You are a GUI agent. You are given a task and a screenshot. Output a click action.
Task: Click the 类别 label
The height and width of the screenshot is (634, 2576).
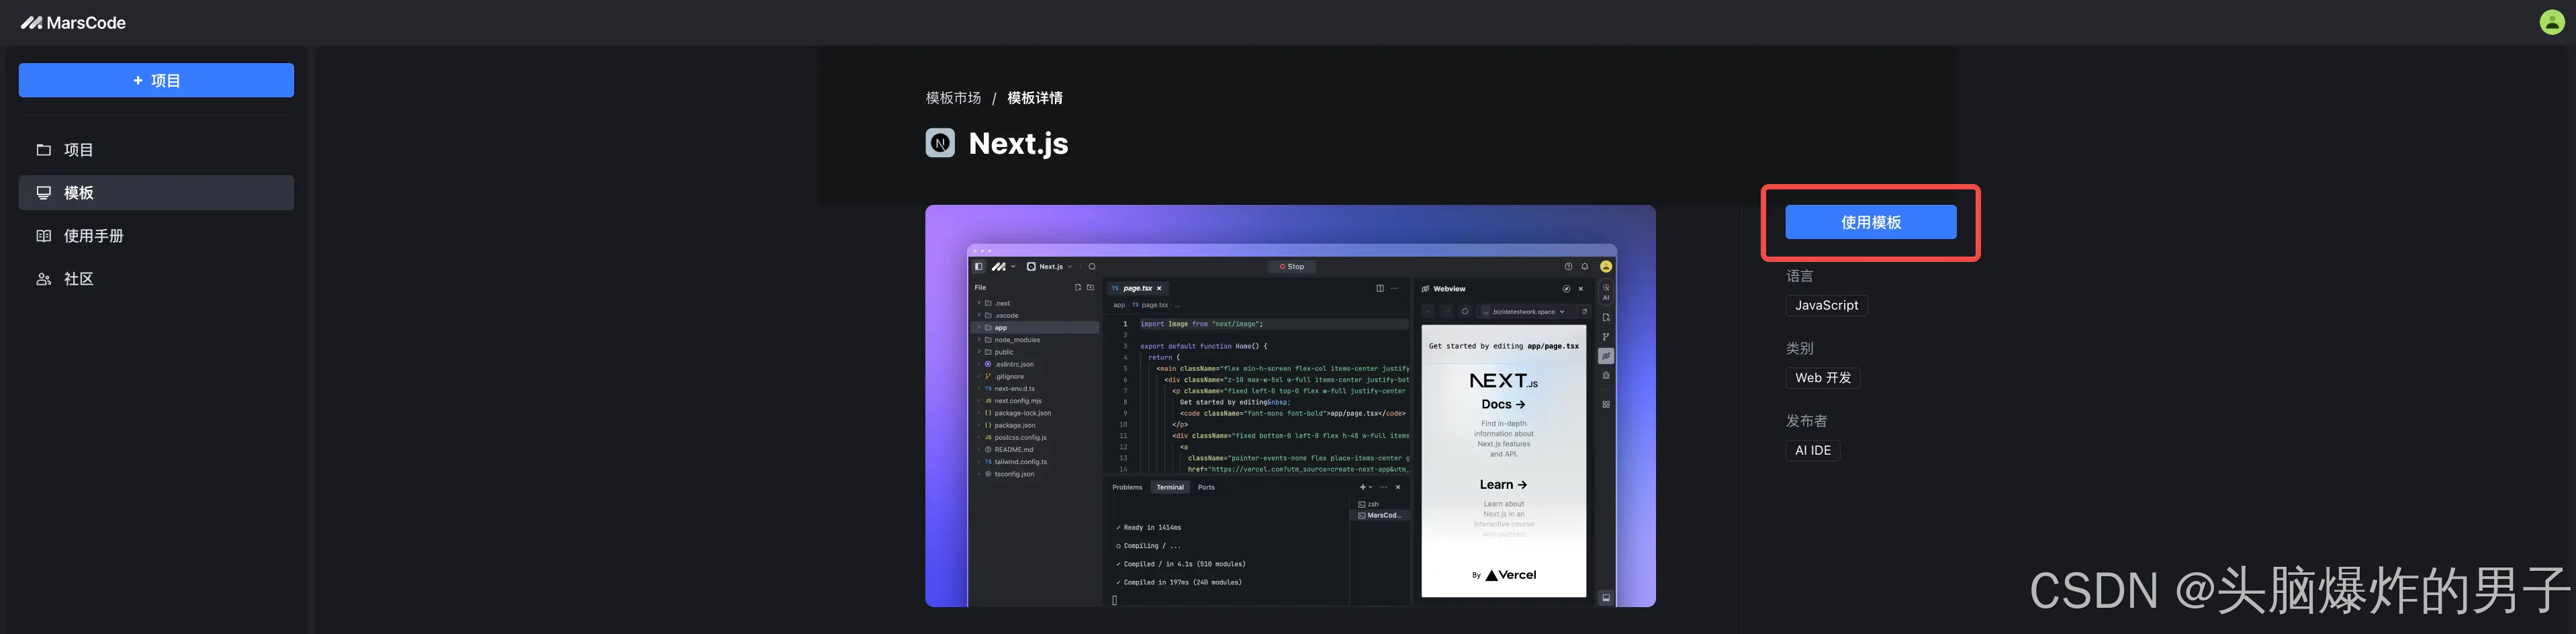point(1799,348)
